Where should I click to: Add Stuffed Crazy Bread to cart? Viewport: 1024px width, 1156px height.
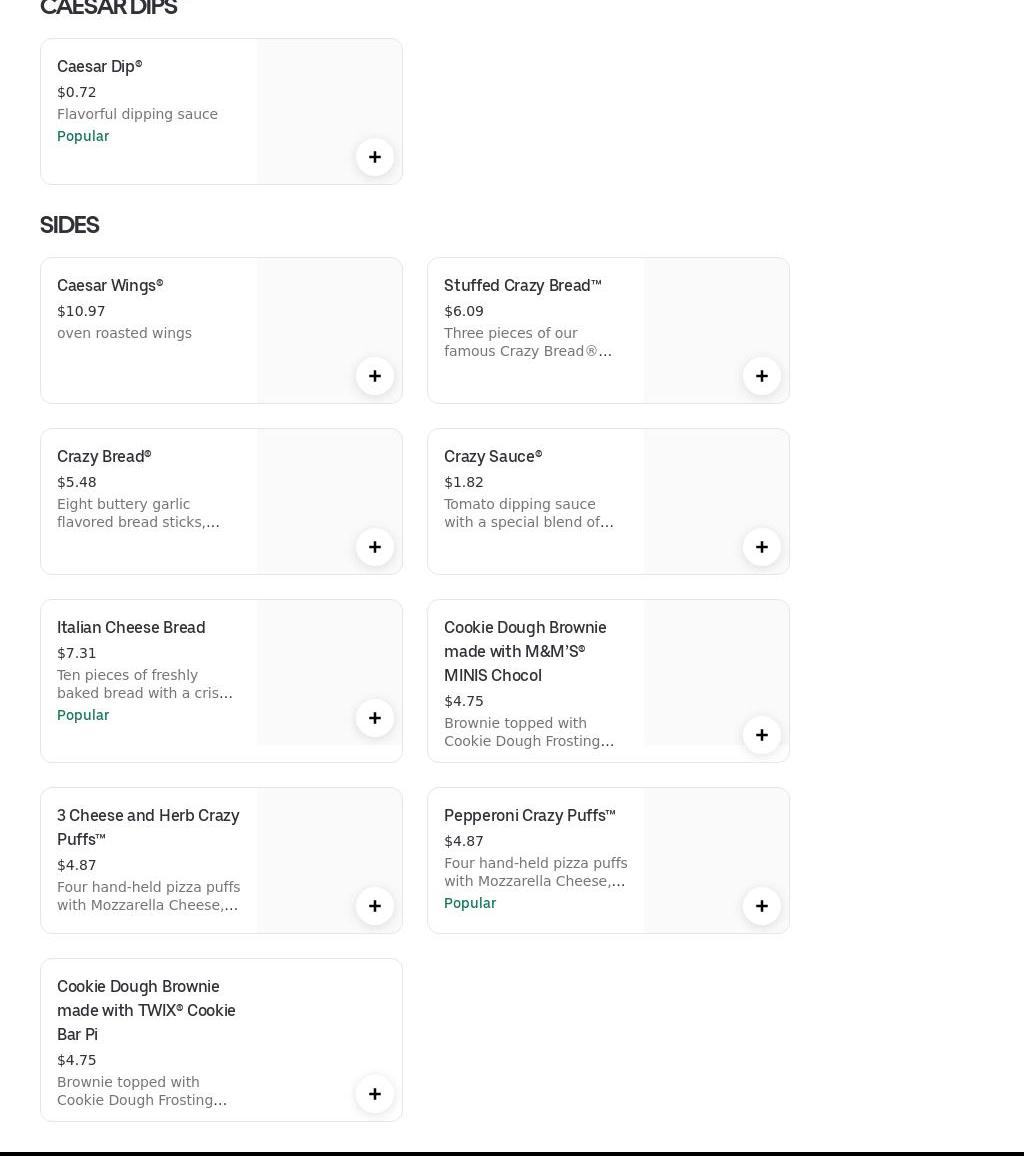pyautogui.click(x=762, y=376)
